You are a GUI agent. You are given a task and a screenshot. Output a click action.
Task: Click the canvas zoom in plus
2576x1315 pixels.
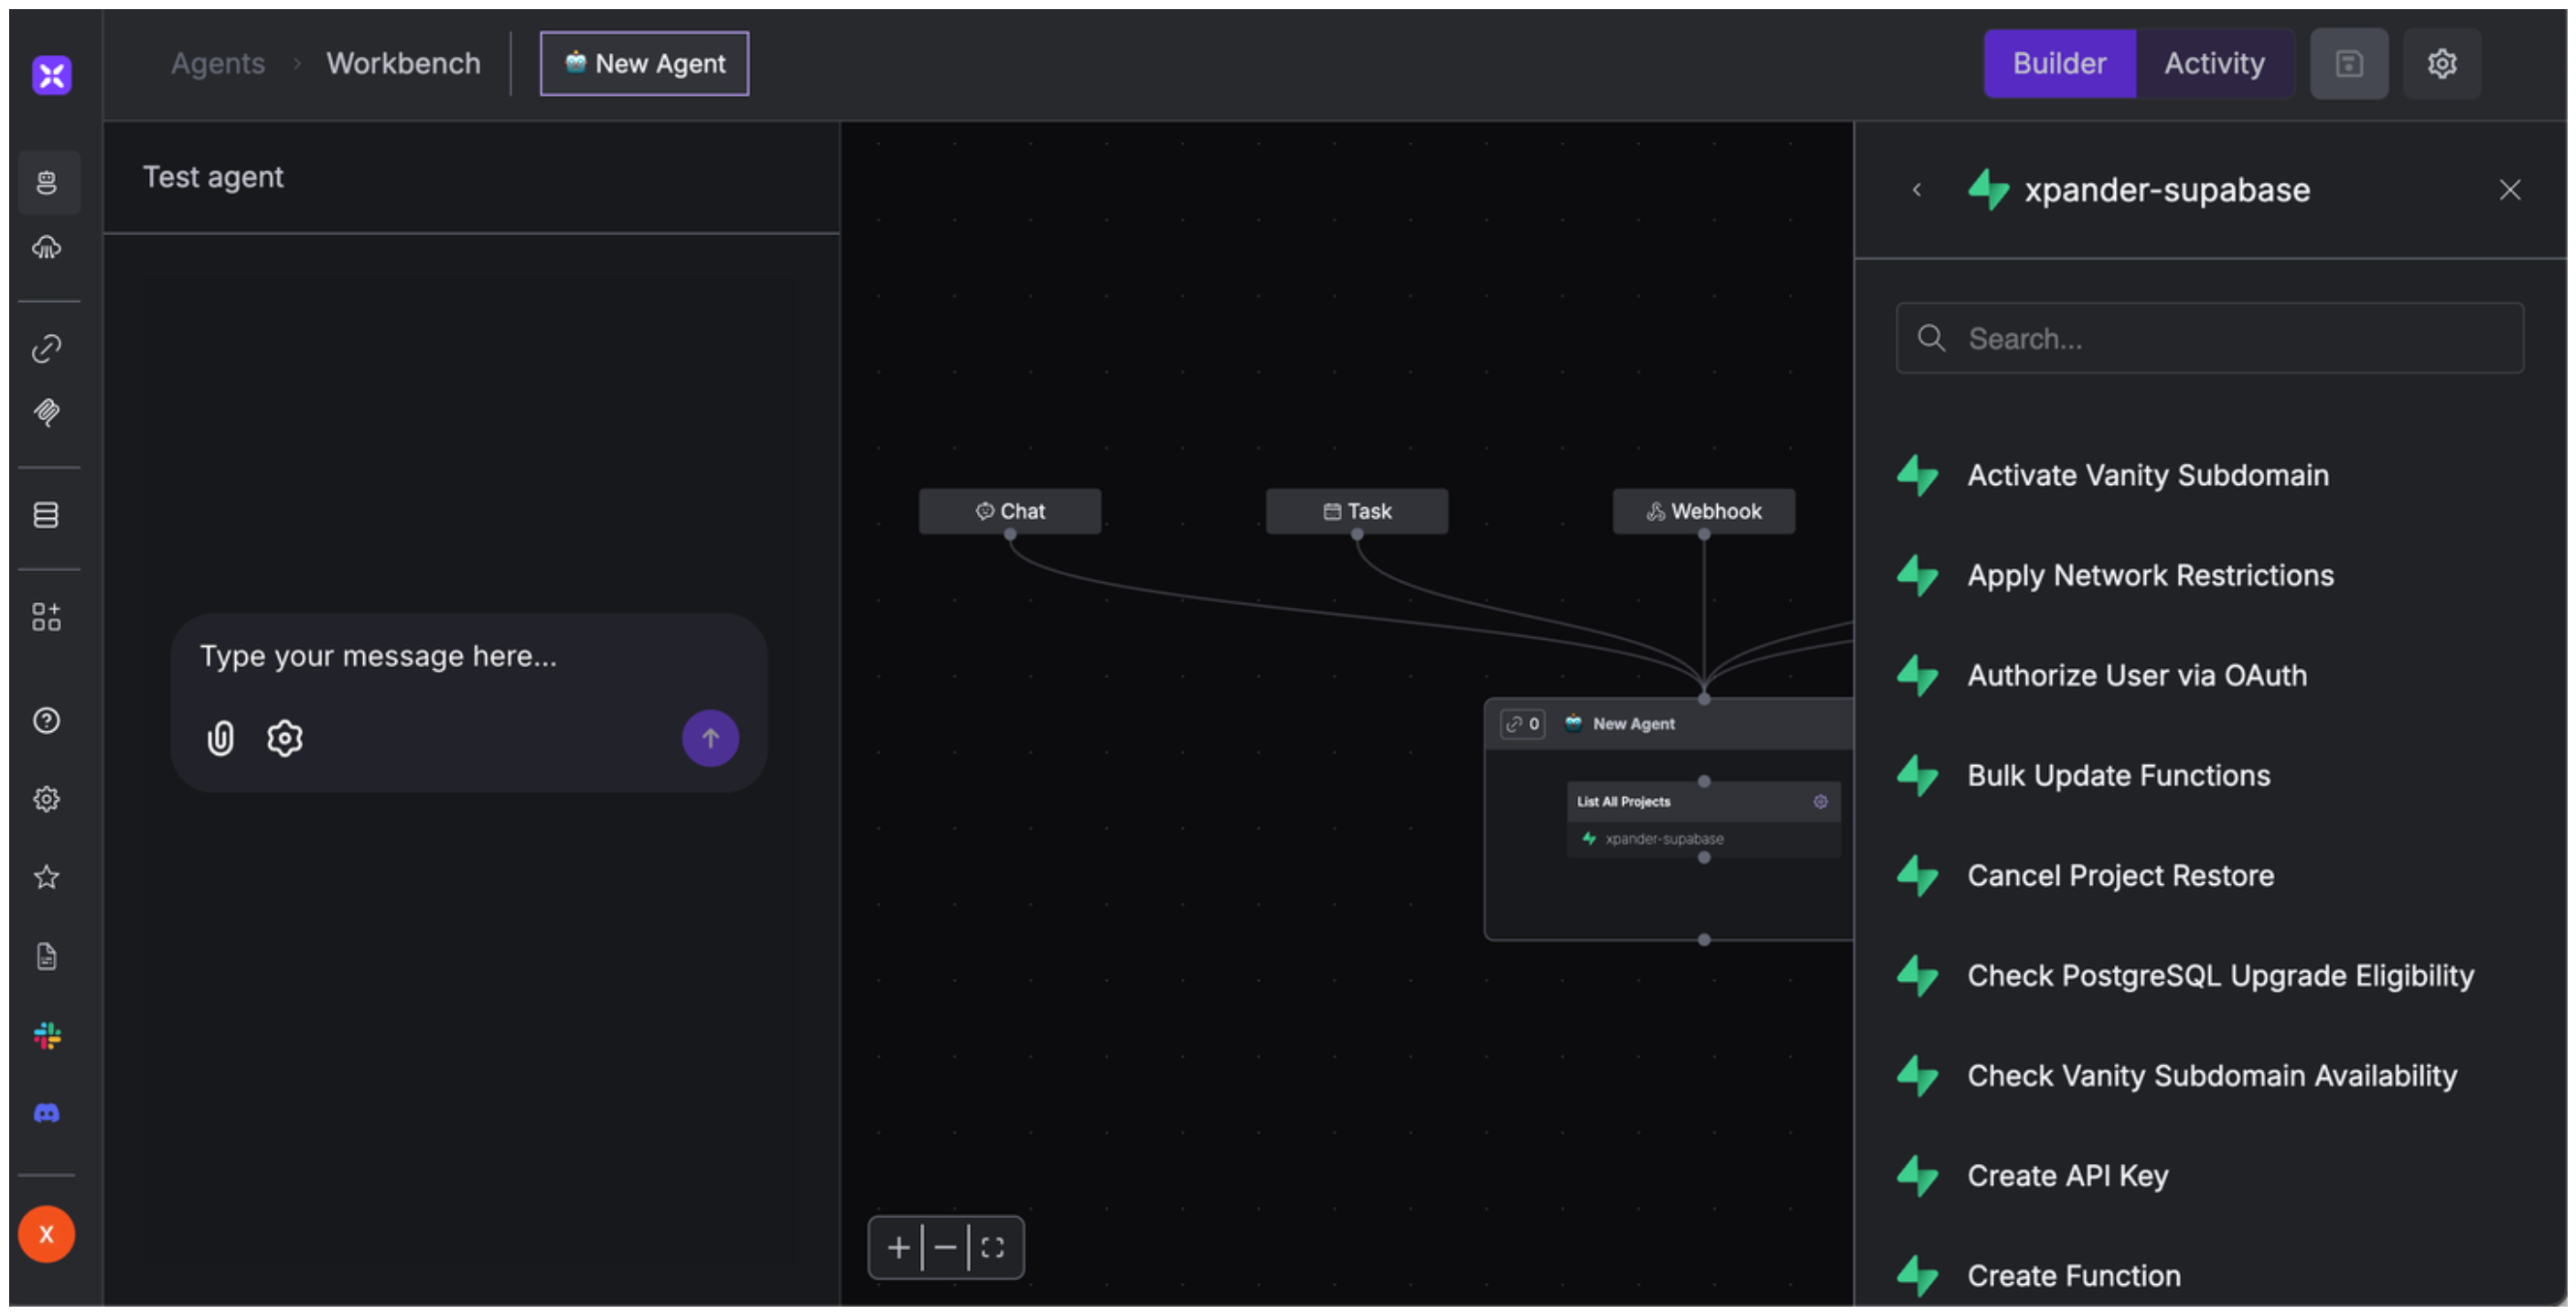coord(898,1247)
